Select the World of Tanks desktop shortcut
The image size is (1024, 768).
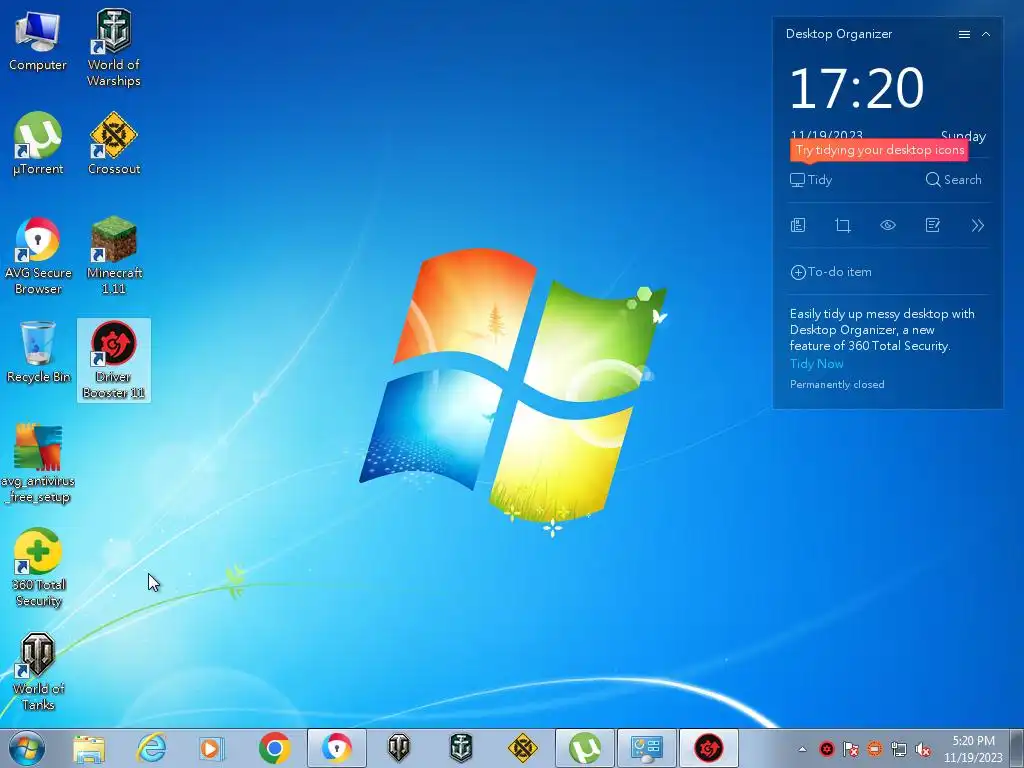coord(38,671)
